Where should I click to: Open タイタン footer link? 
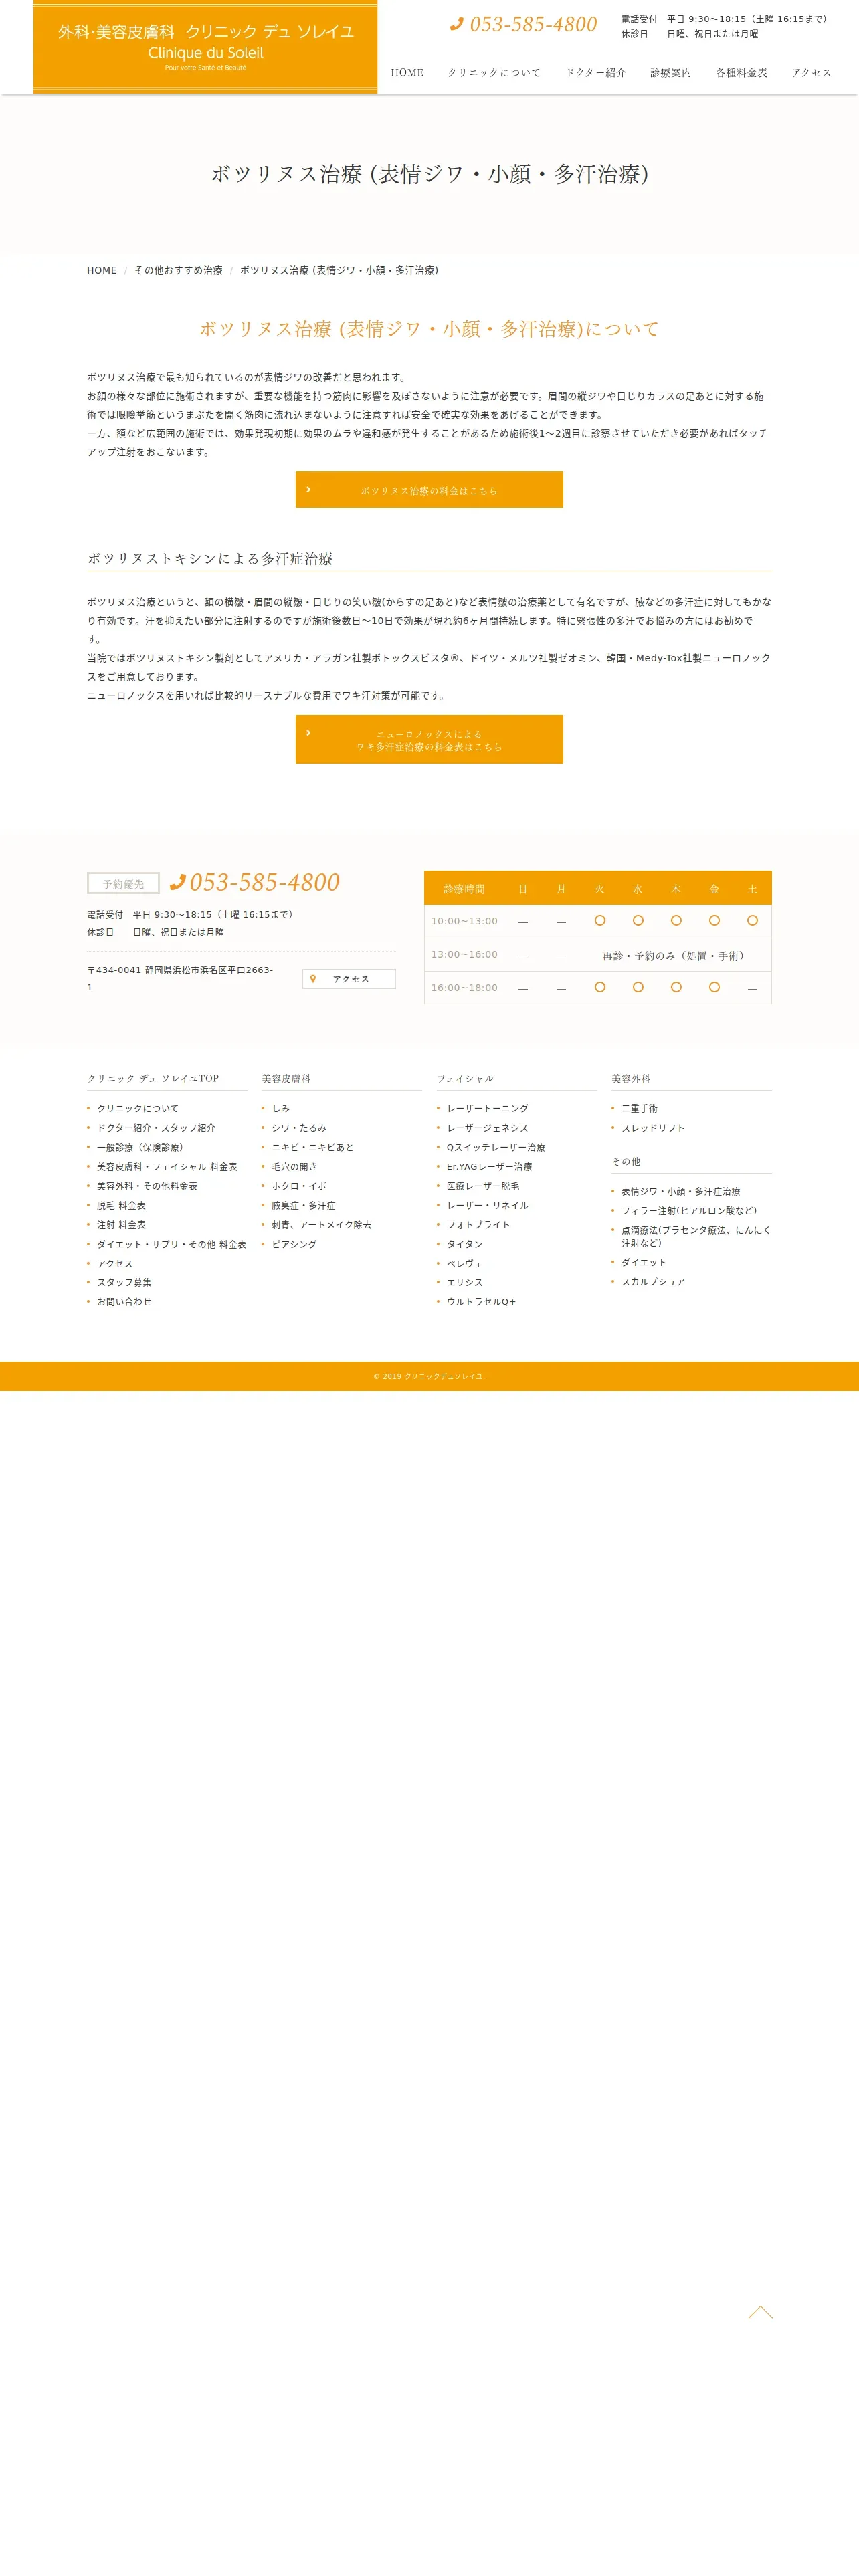click(465, 1244)
